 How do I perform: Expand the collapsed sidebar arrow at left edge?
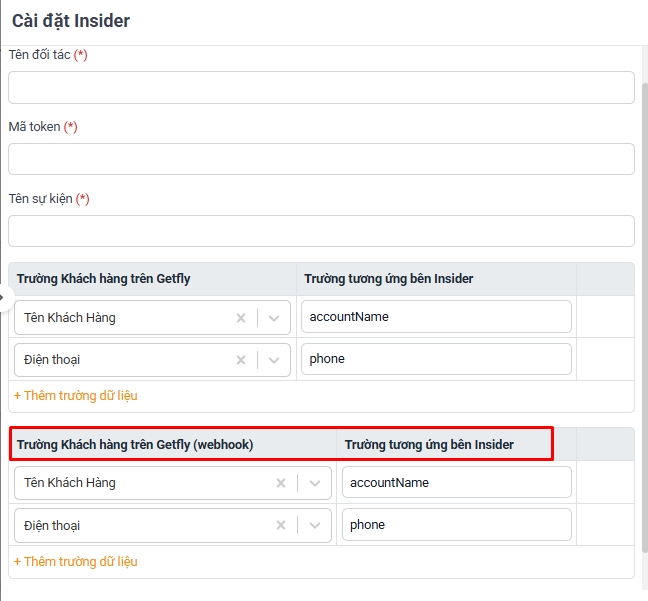pos(4,297)
